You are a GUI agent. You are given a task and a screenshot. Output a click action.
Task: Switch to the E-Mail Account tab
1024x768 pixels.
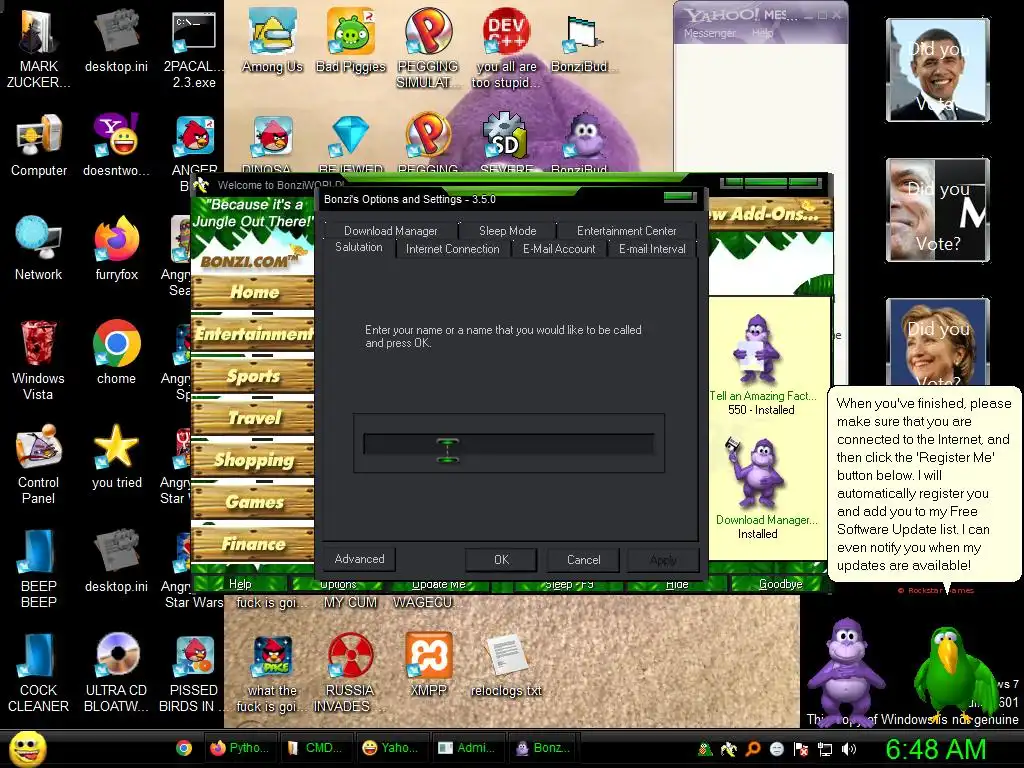(559, 249)
